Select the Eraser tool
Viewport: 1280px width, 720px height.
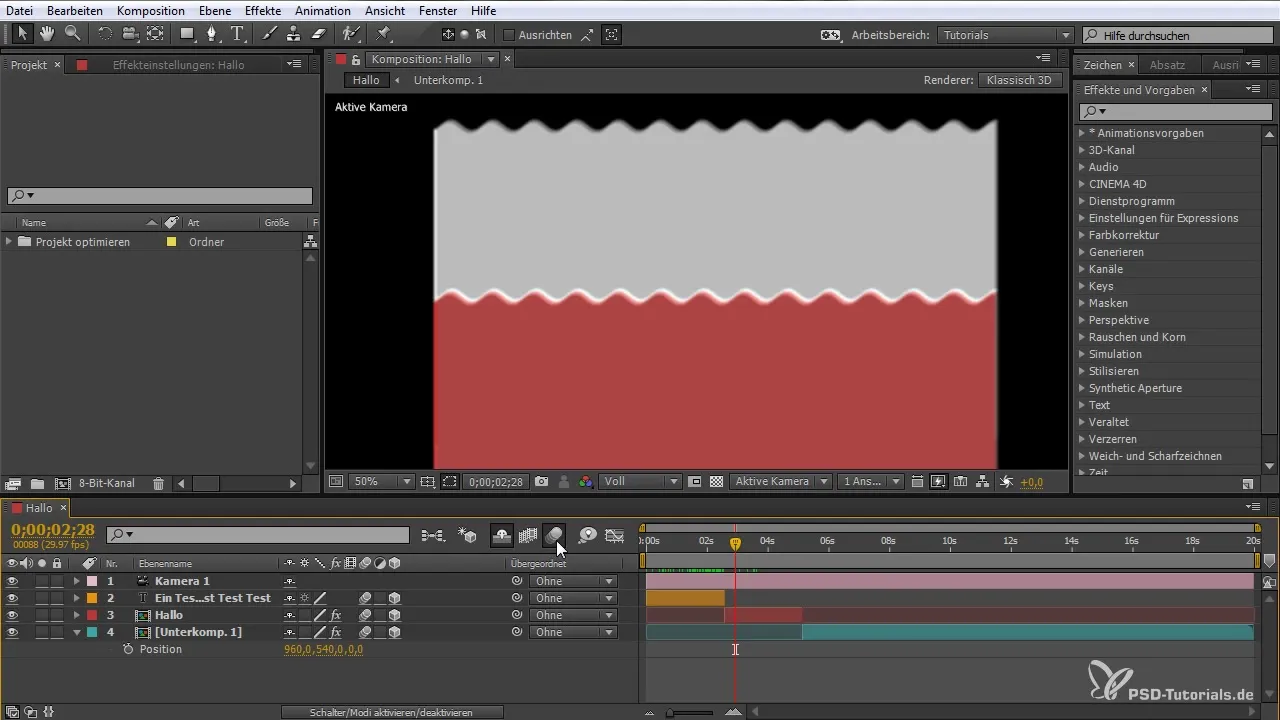tap(318, 34)
